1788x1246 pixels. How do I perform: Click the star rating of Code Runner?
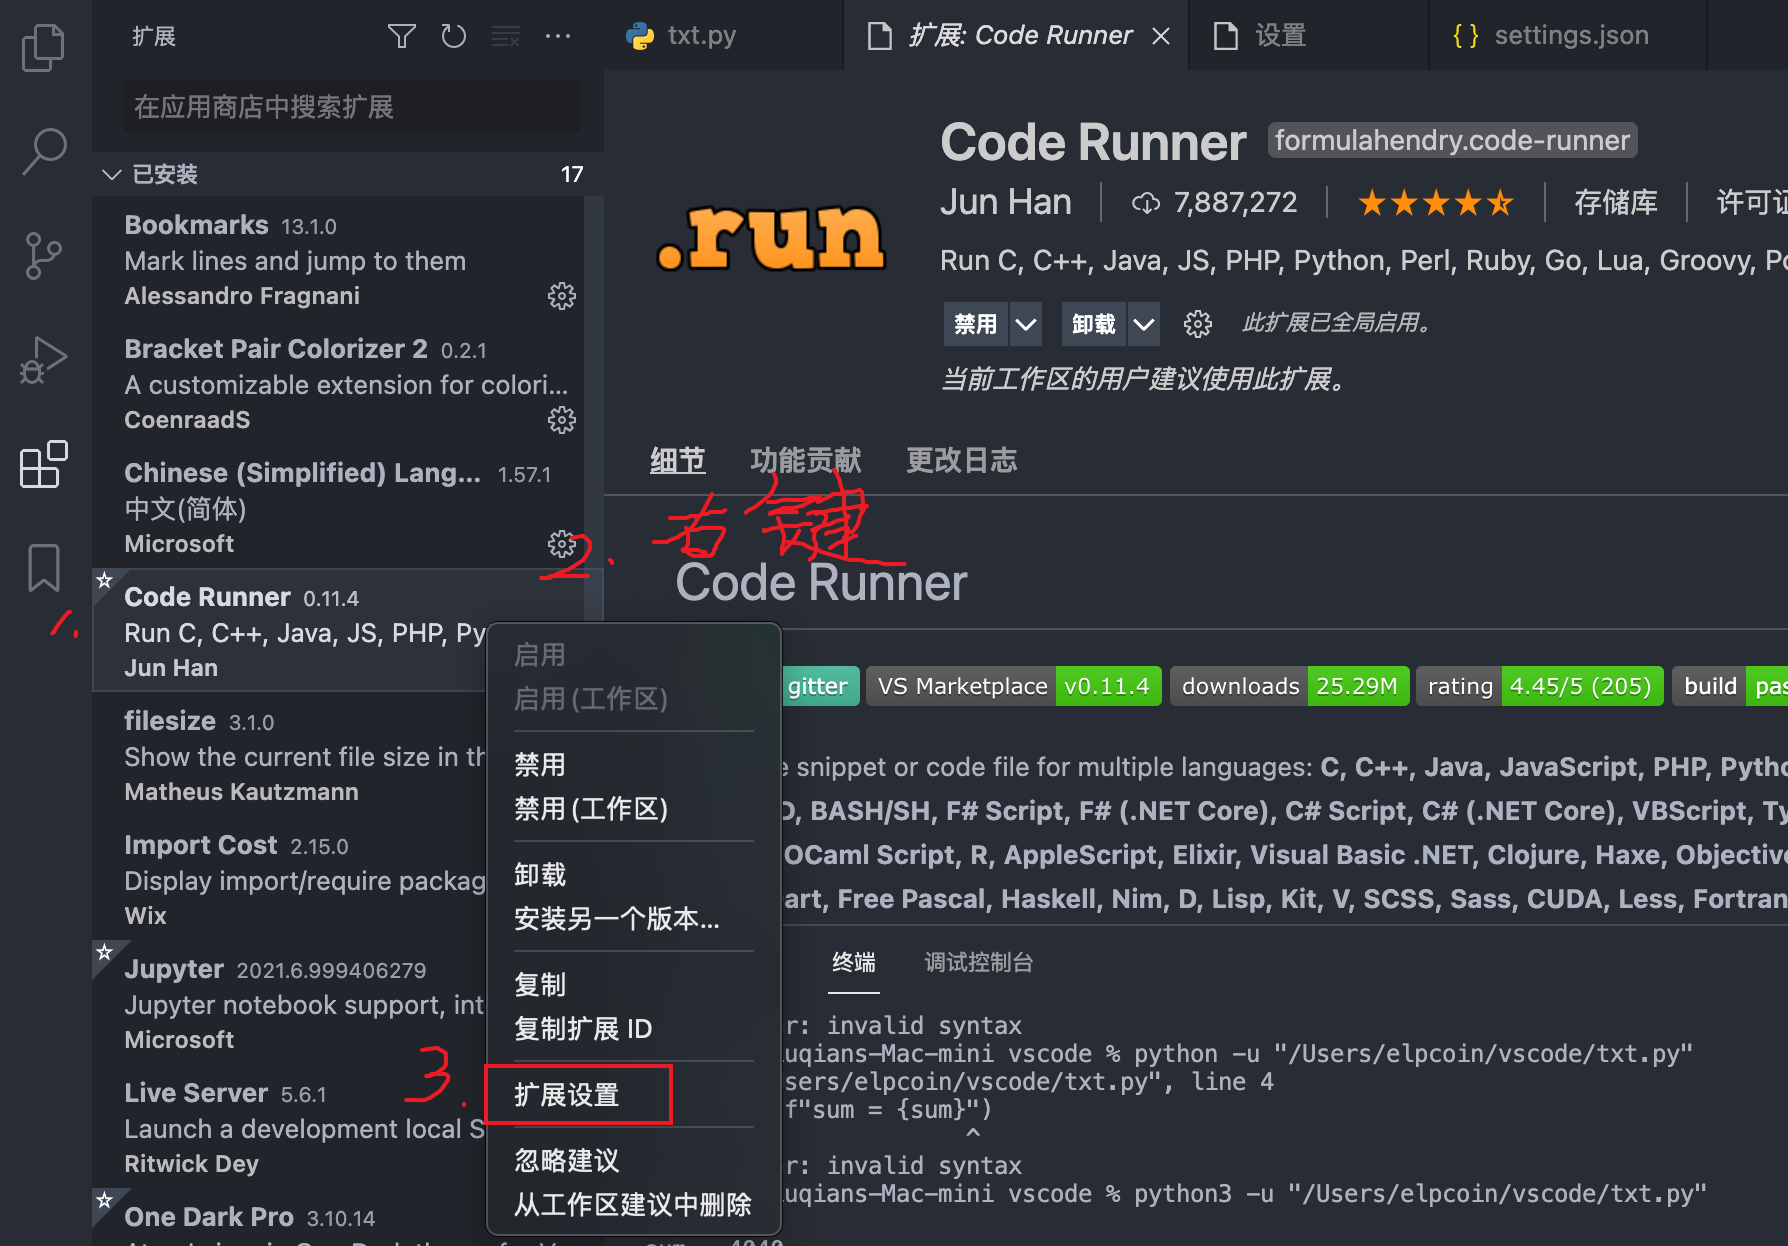click(1435, 203)
